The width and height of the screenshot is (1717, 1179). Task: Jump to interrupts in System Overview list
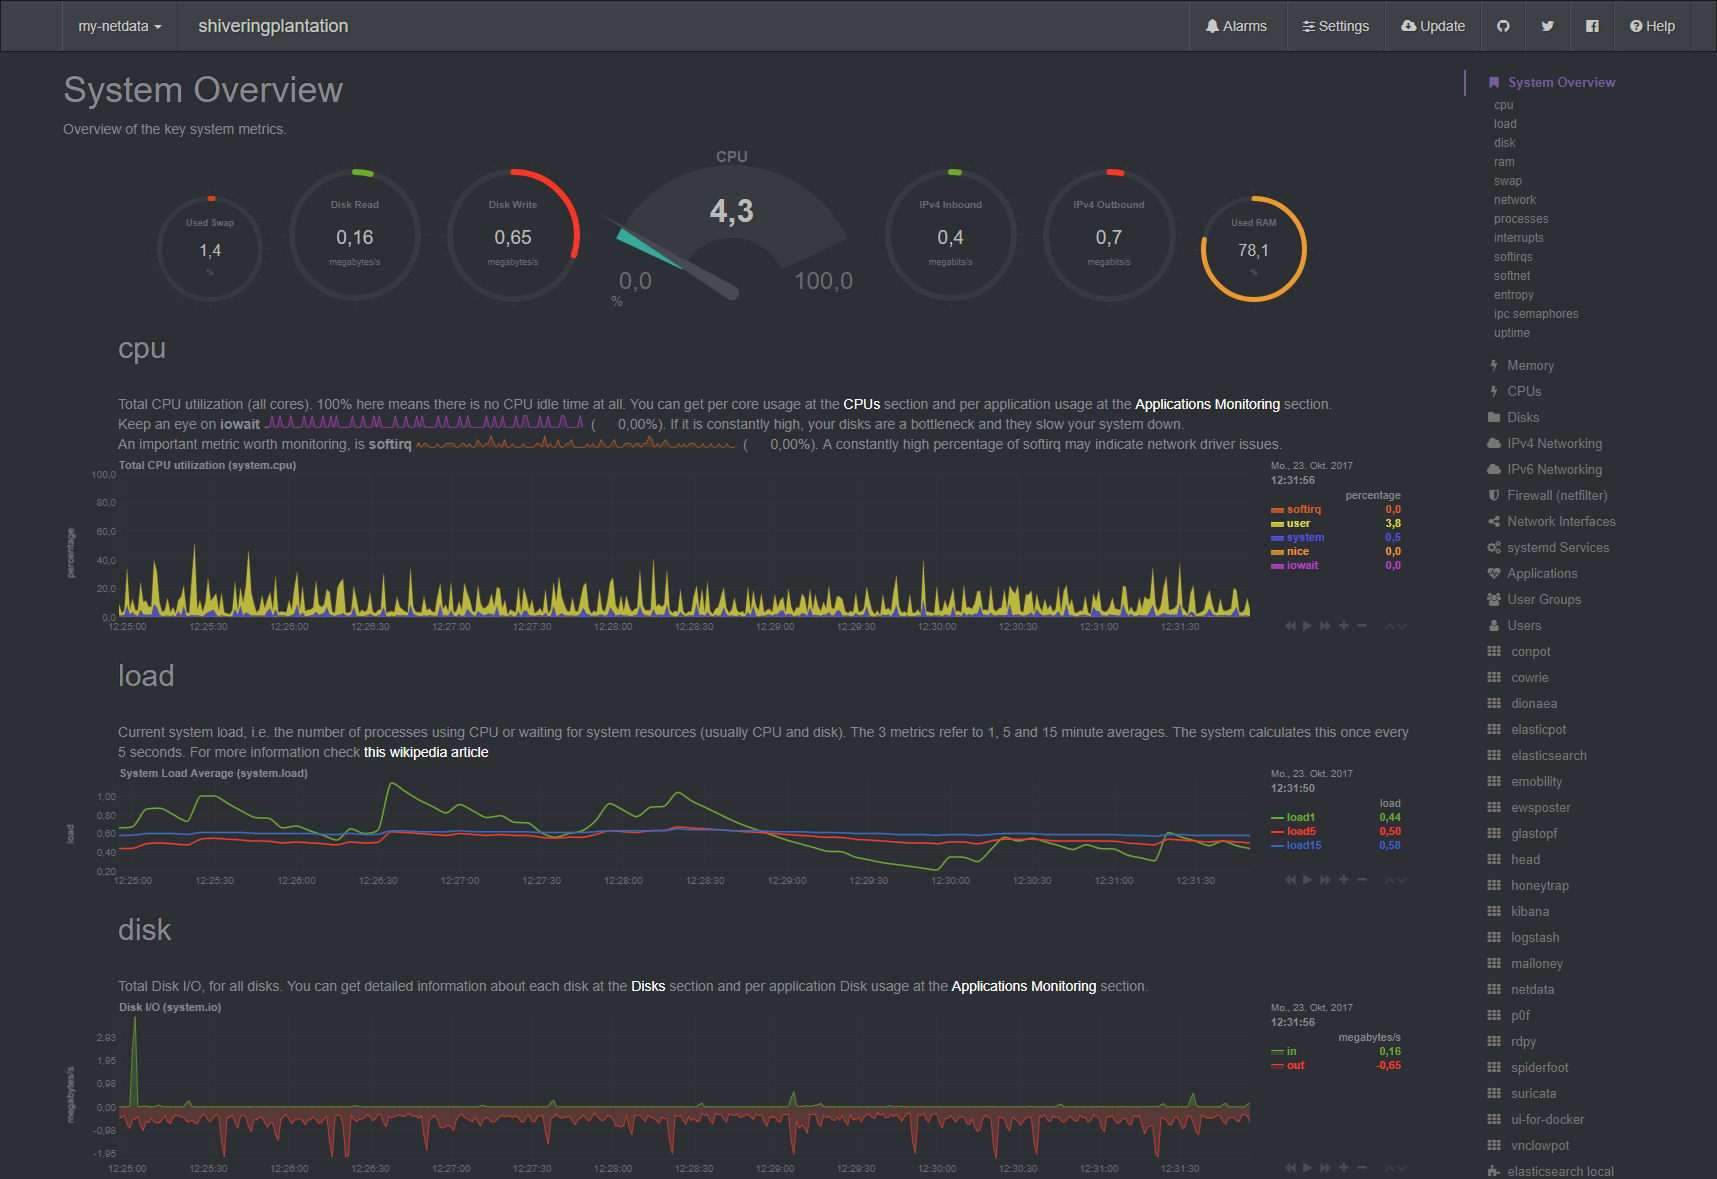[1518, 238]
